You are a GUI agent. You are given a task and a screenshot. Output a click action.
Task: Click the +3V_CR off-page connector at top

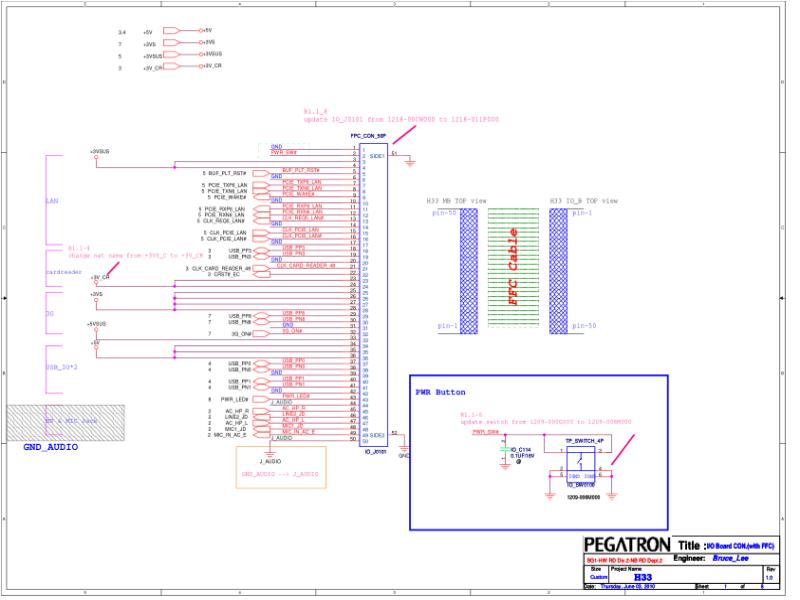[x=171, y=66]
